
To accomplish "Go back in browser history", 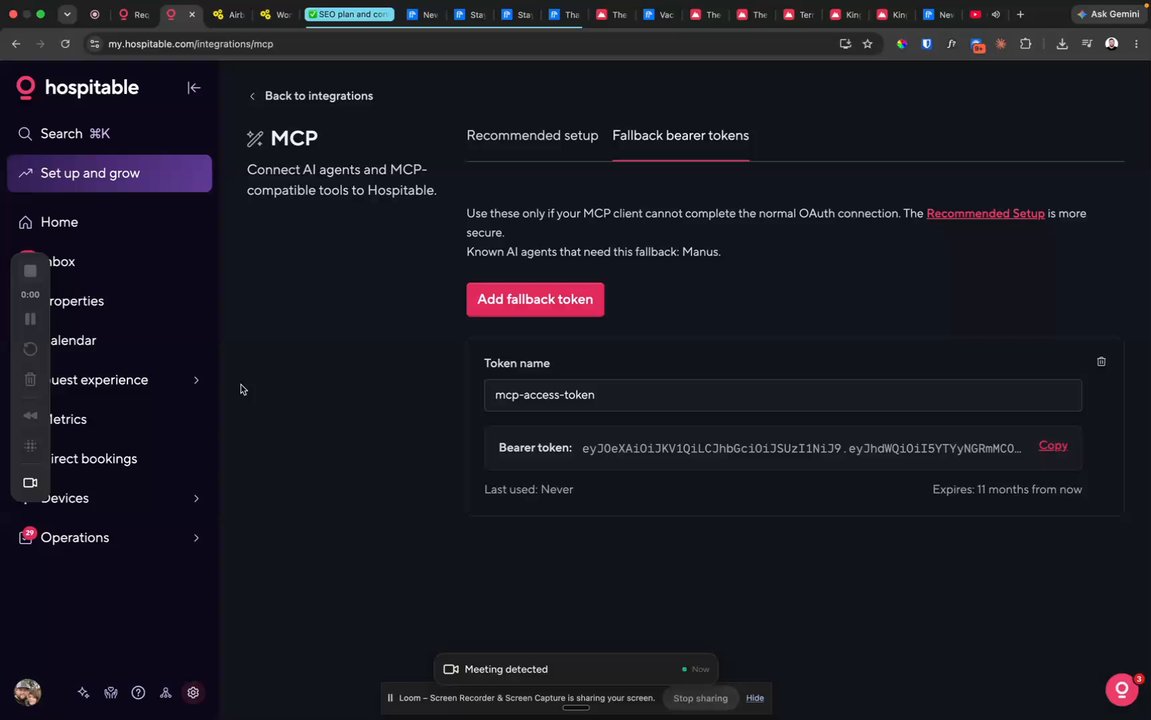I will [x=16, y=44].
